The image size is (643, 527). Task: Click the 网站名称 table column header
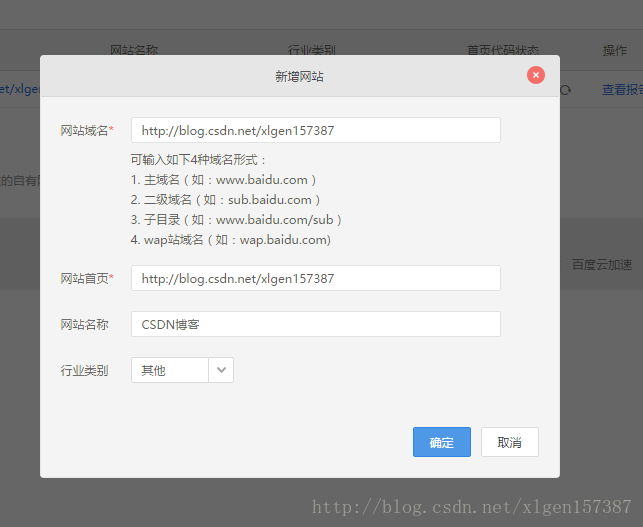click(x=134, y=50)
